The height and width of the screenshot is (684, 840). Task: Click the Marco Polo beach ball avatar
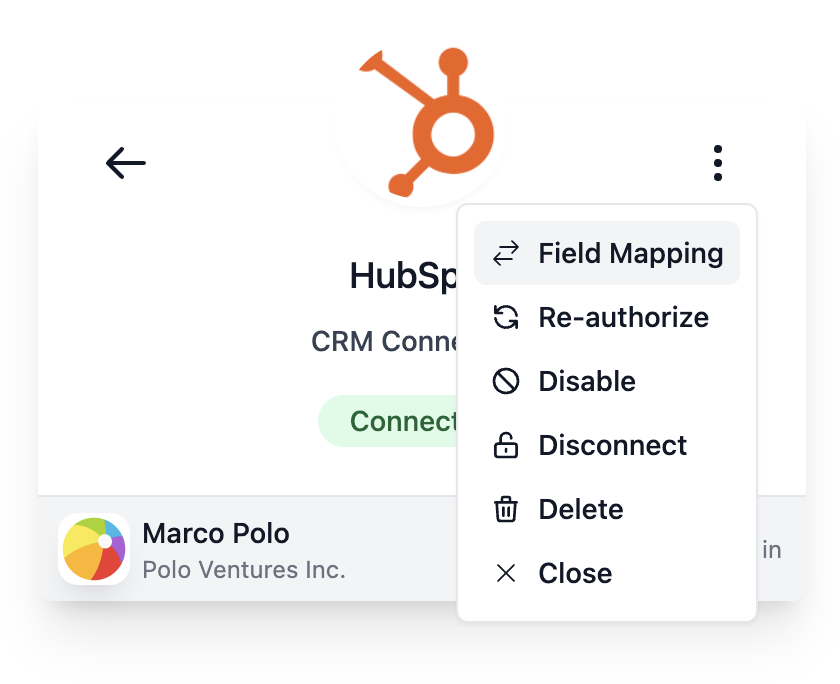(x=94, y=549)
